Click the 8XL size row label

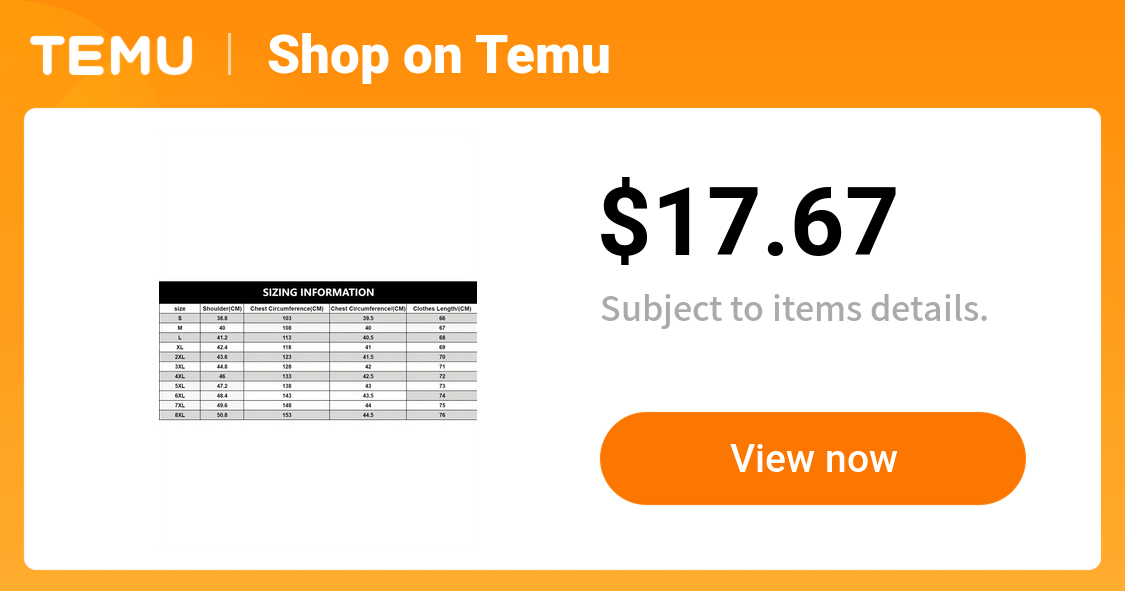tap(179, 415)
